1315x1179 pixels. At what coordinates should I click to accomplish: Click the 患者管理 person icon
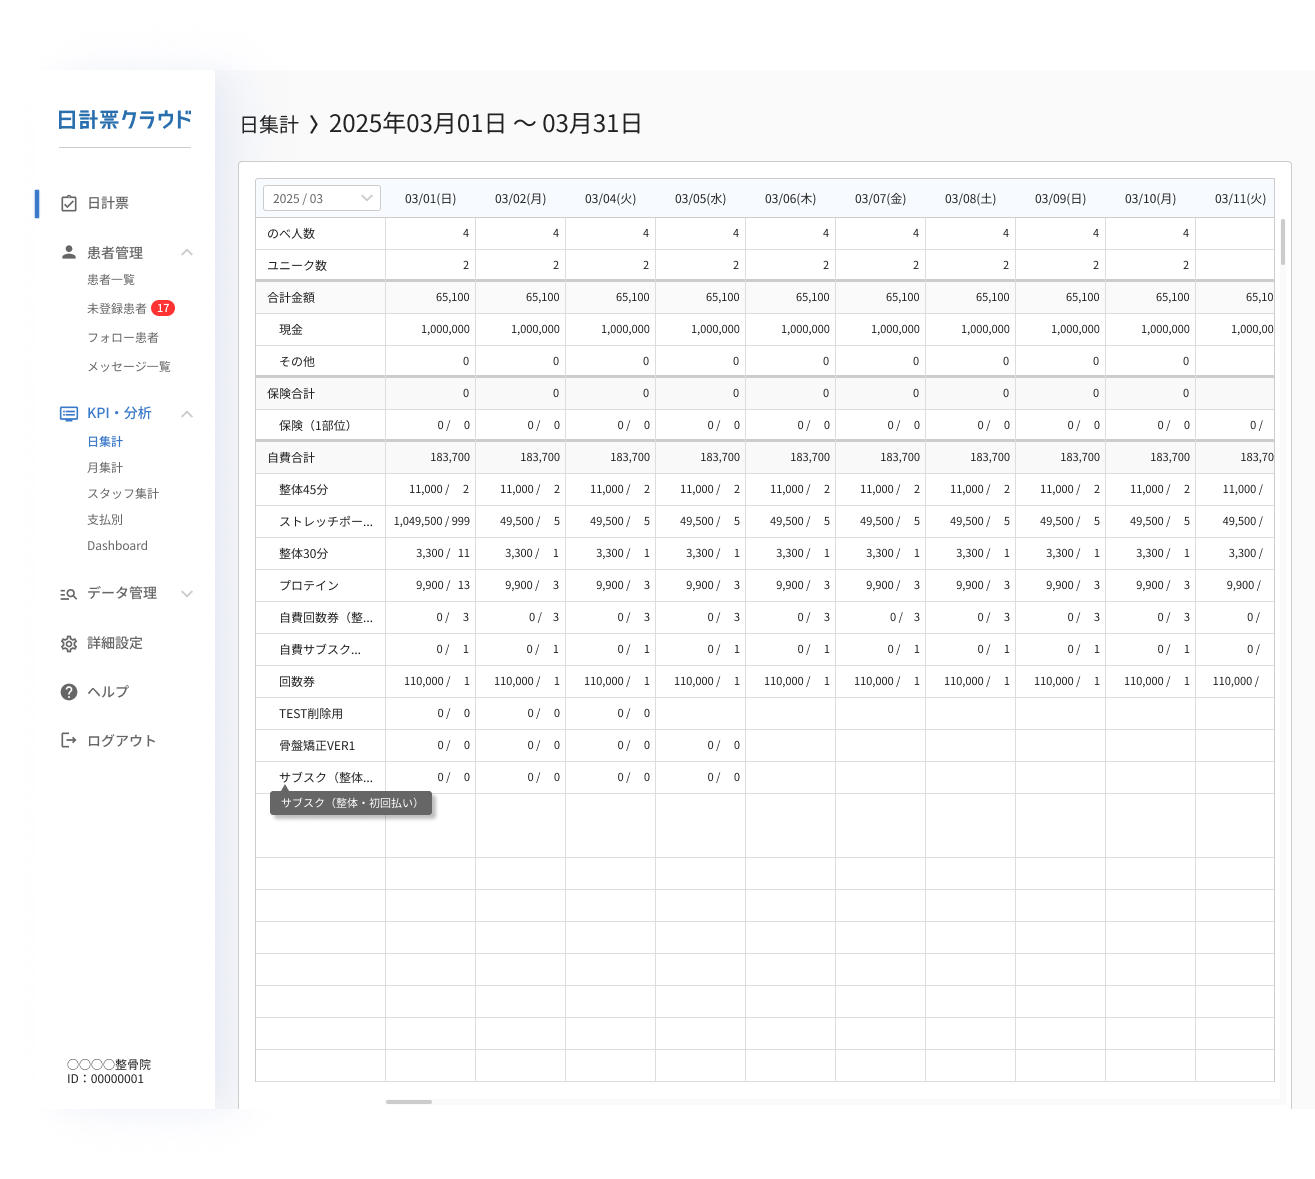pyautogui.click(x=68, y=252)
